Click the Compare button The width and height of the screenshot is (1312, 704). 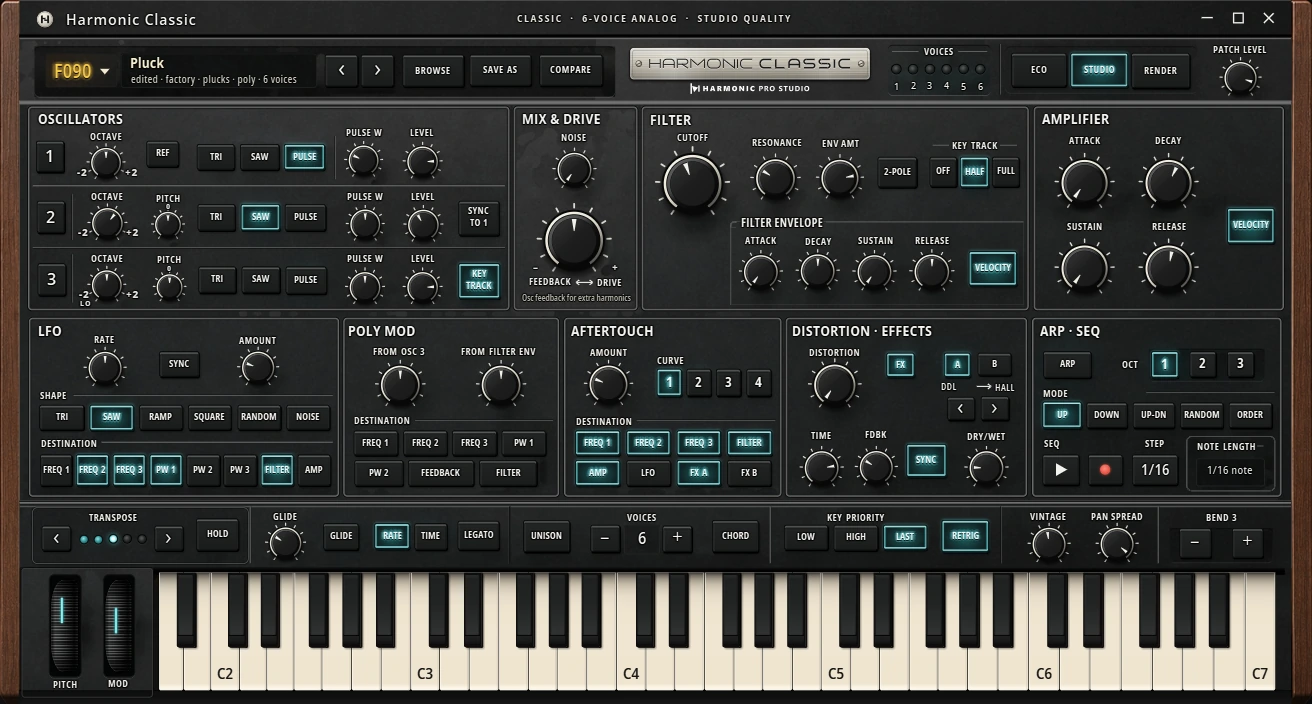coord(570,70)
